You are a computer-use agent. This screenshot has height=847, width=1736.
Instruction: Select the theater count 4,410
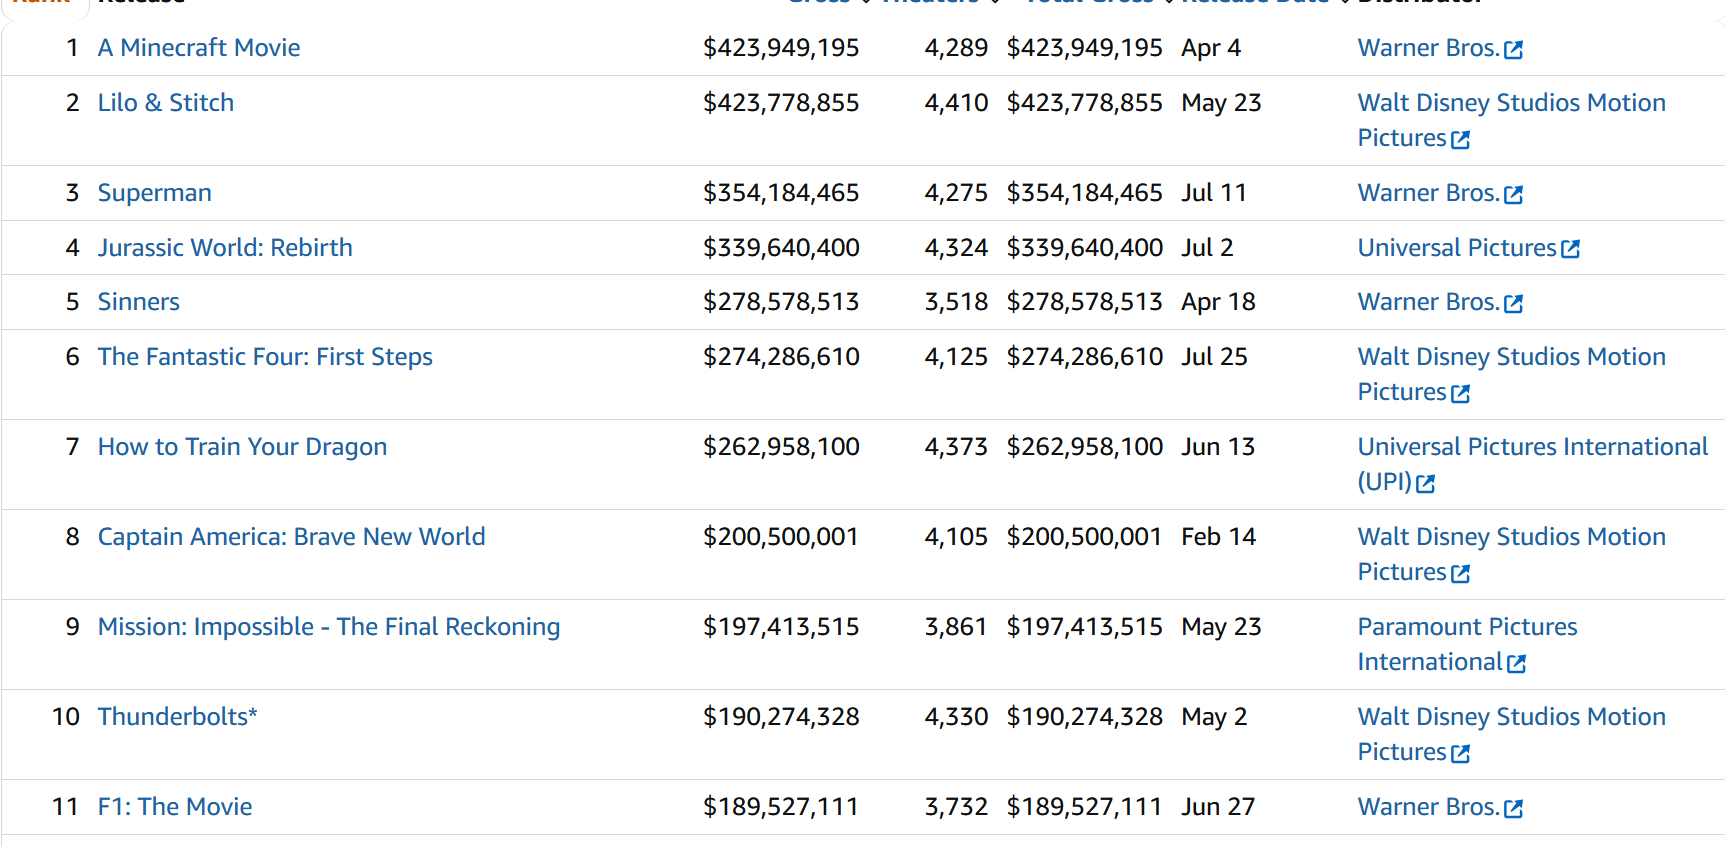956,103
